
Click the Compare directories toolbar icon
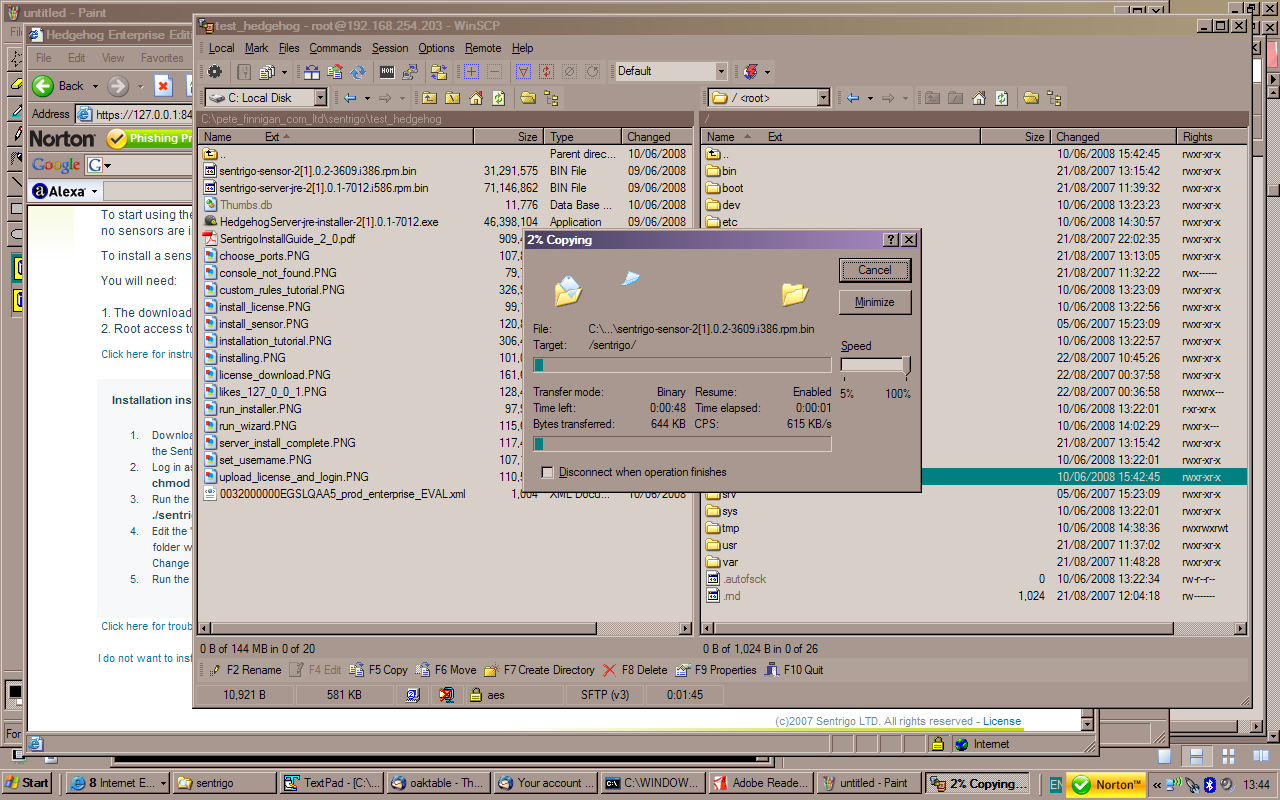pos(311,71)
